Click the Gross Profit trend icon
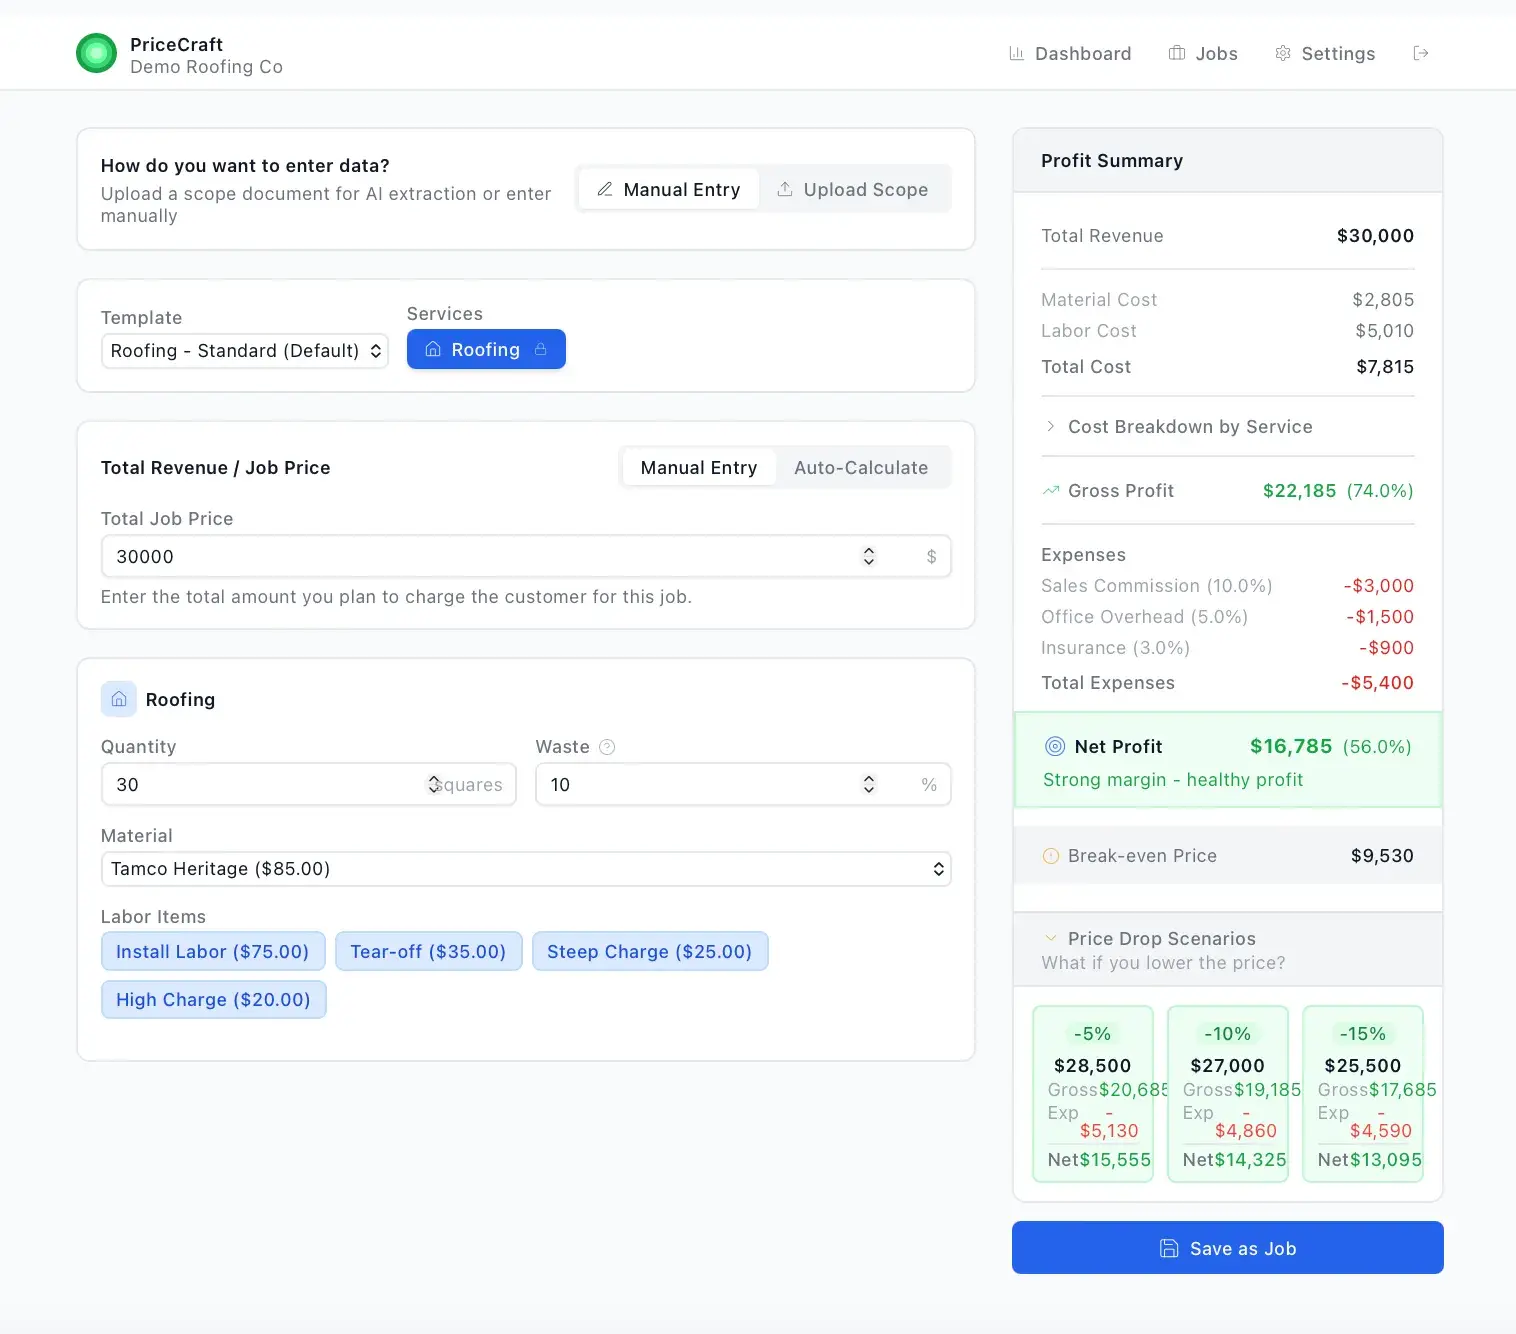Image resolution: width=1516 pixels, height=1334 pixels. coord(1051,491)
